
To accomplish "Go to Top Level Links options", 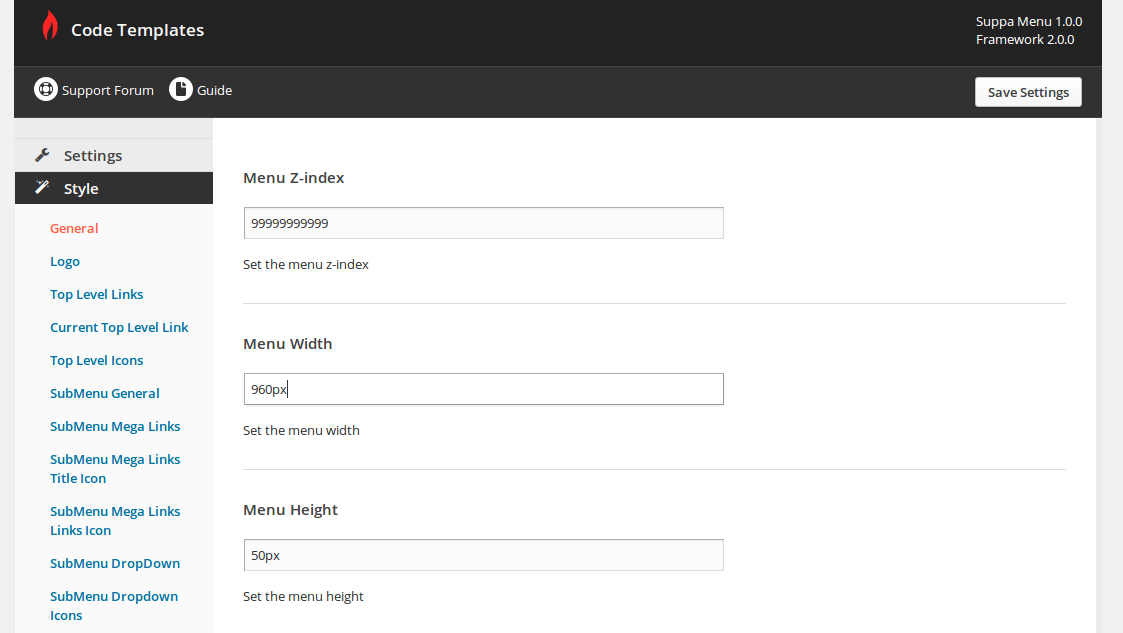I will 97,294.
